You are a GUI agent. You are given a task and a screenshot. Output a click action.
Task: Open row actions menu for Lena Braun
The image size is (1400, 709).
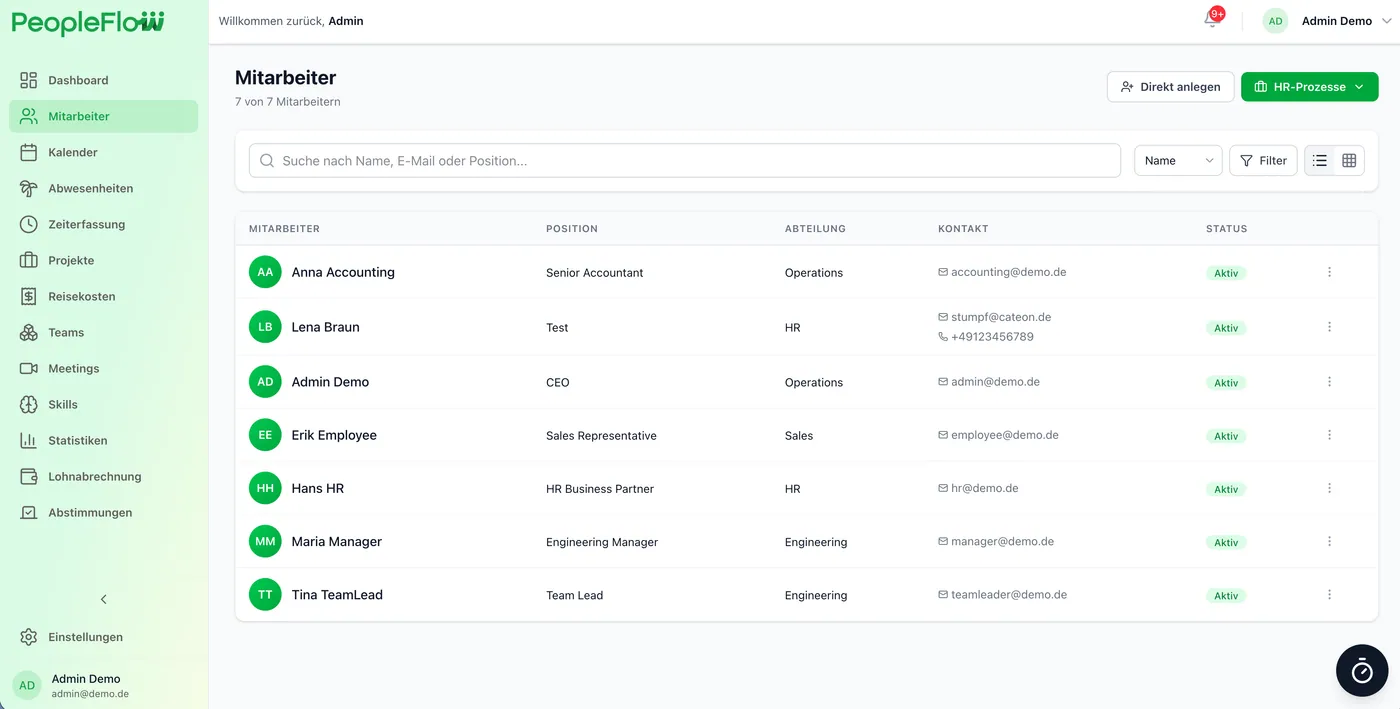pyautogui.click(x=1329, y=327)
